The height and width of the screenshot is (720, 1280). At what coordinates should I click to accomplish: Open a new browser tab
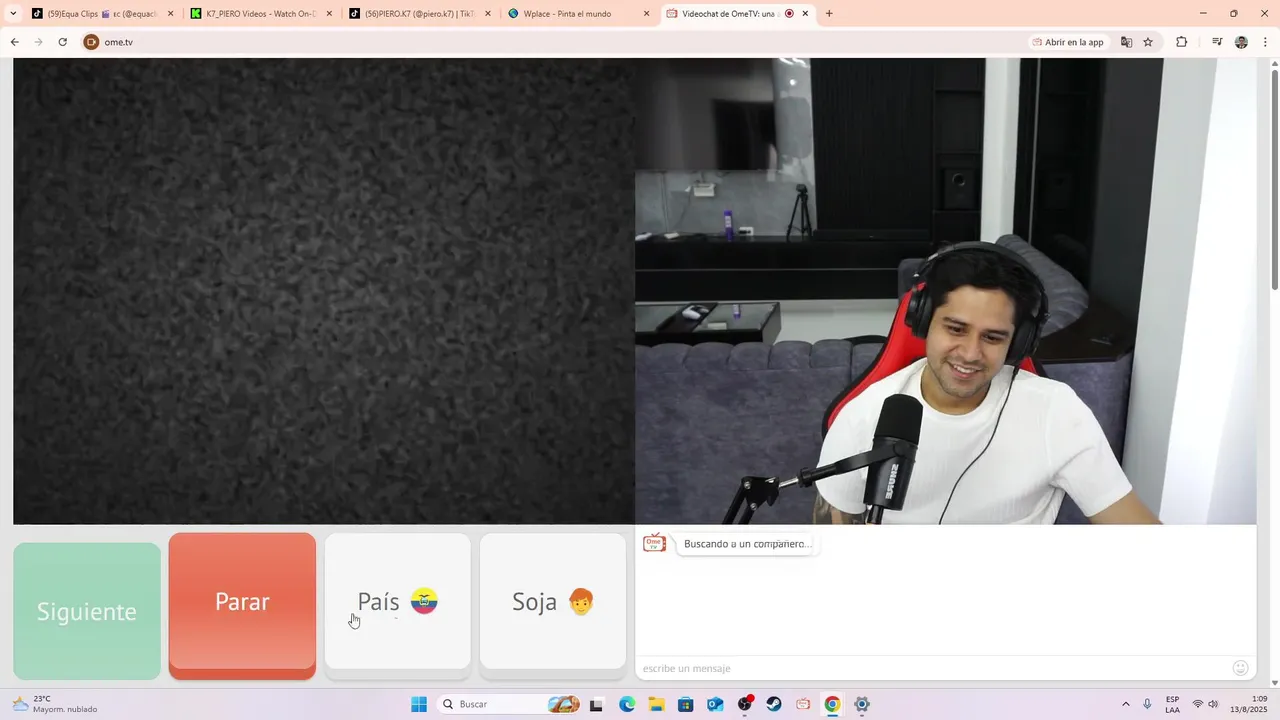click(x=829, y=14)
